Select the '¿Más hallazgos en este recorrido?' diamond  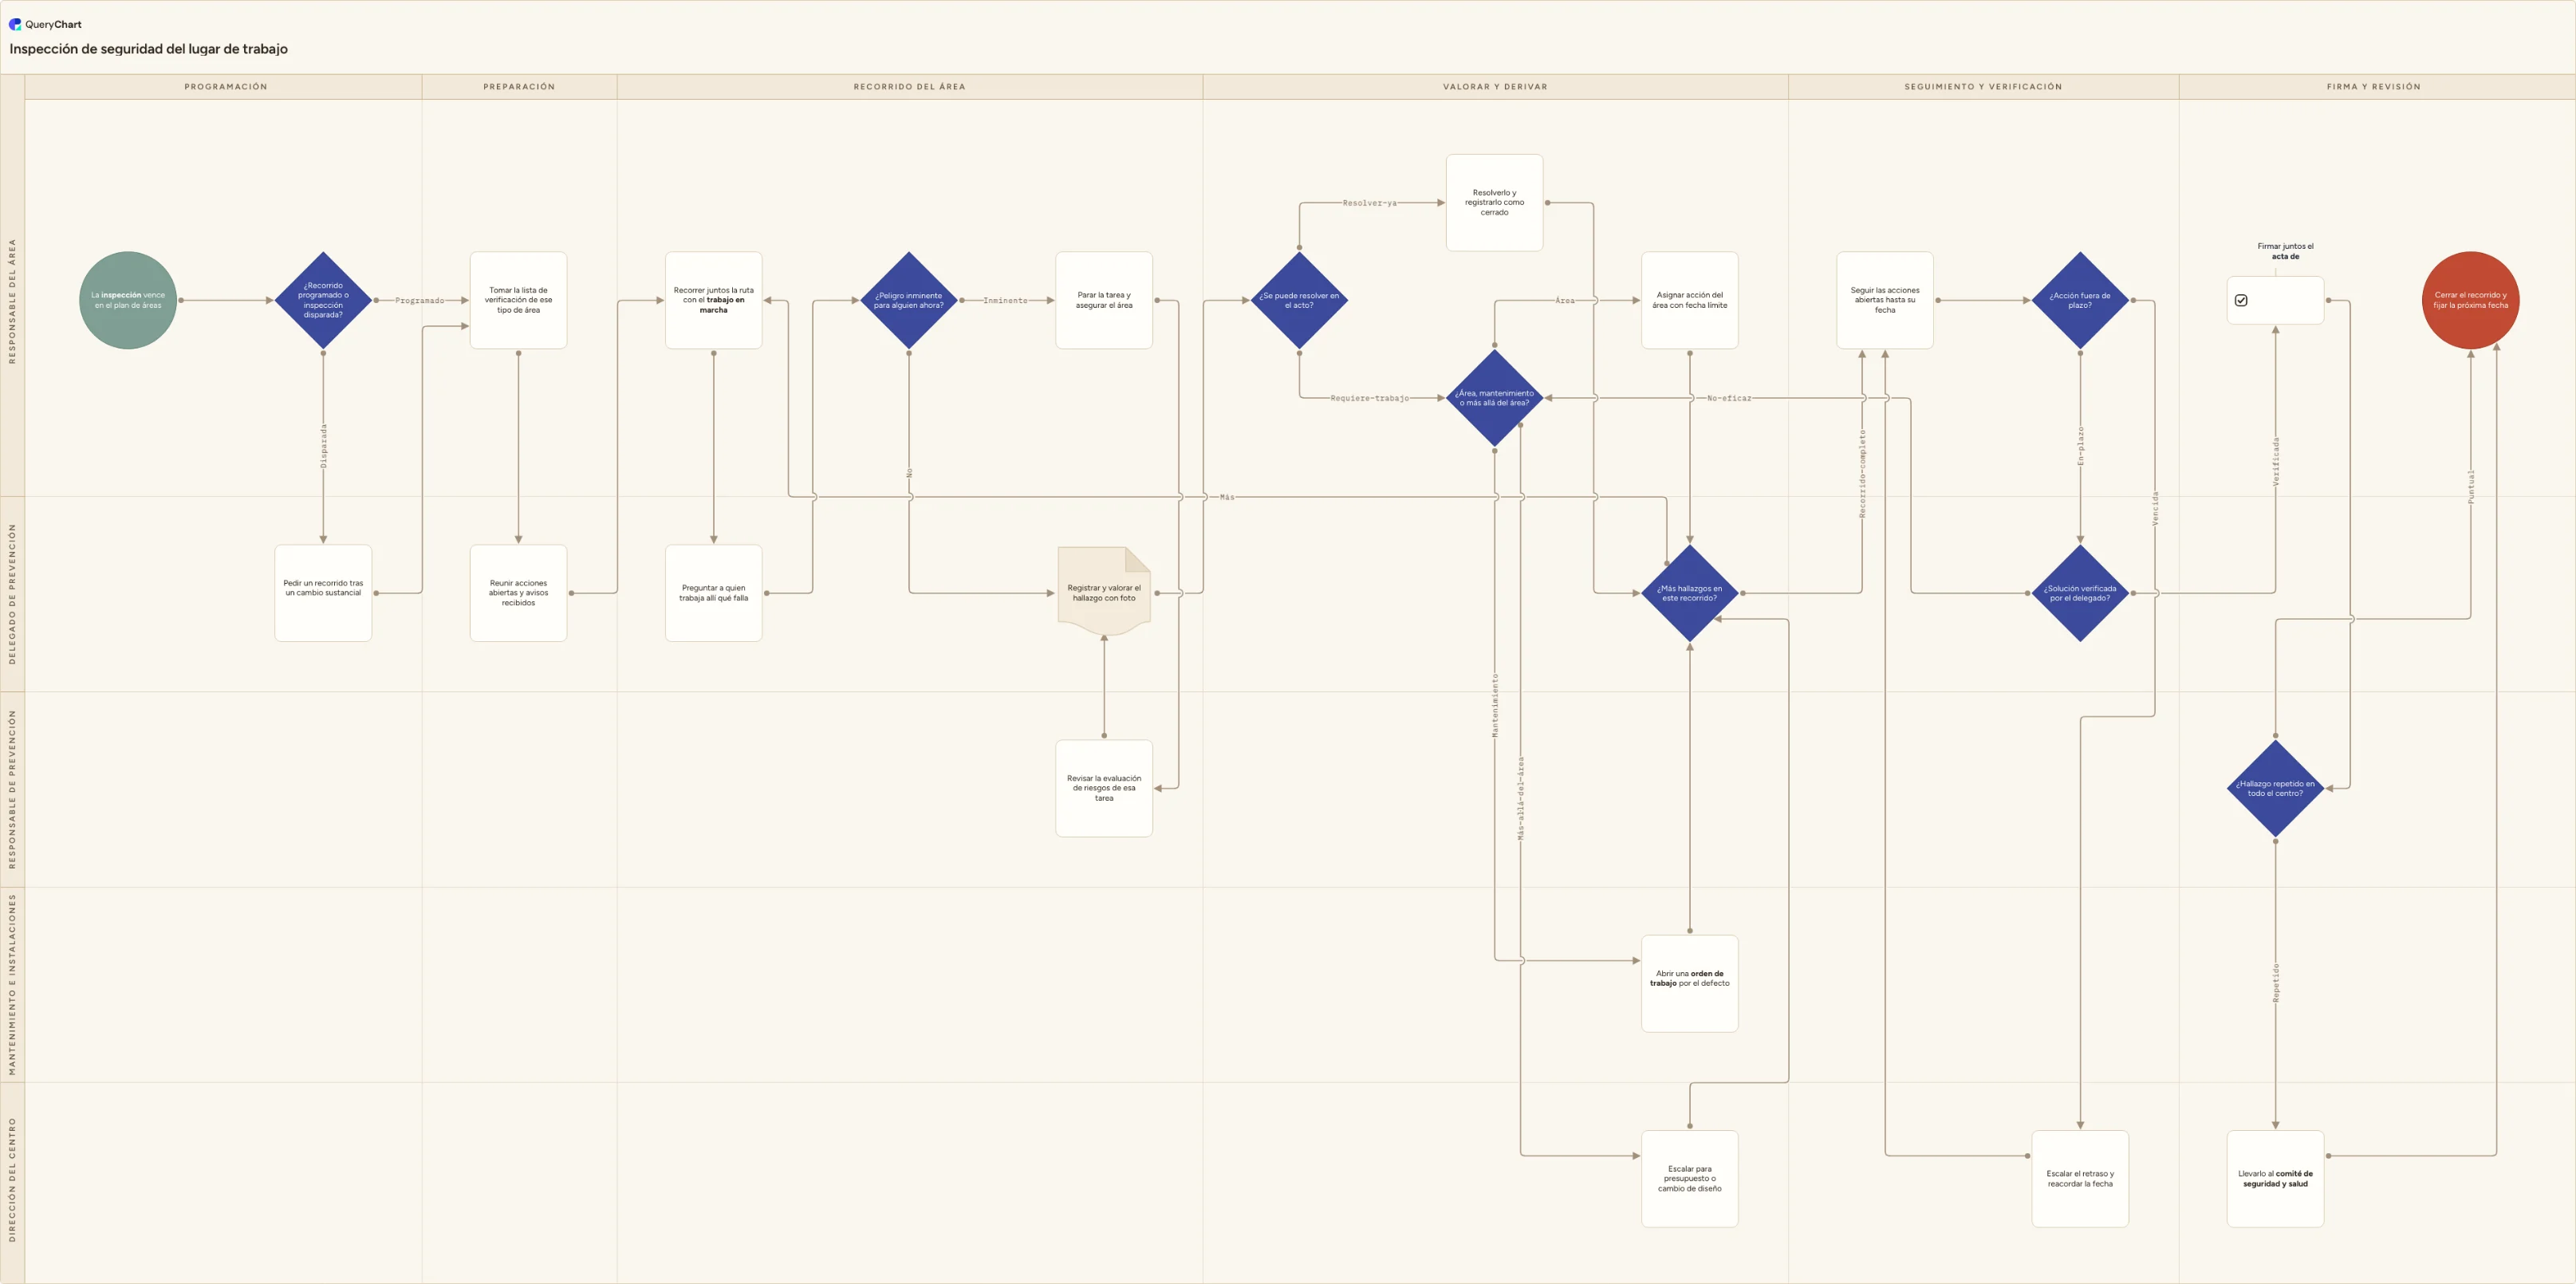click(x=1690, y=593)
